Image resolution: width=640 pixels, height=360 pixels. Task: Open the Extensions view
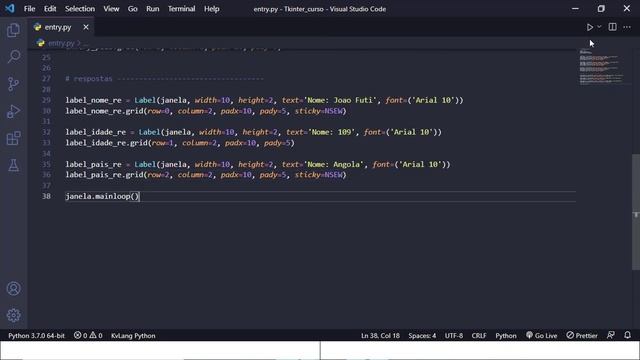pyautogui.click(x=13, y=138)
